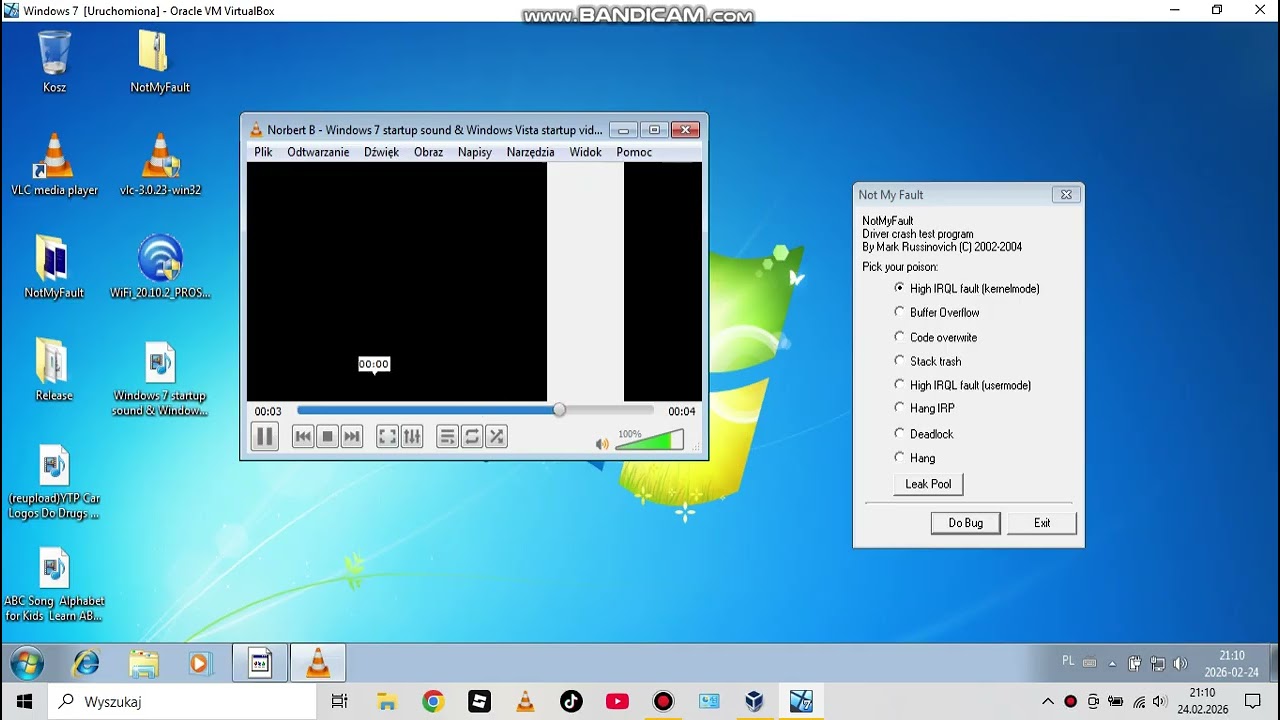Select the Hang option
1280x720 pixels.
click(x=914, y=458)
